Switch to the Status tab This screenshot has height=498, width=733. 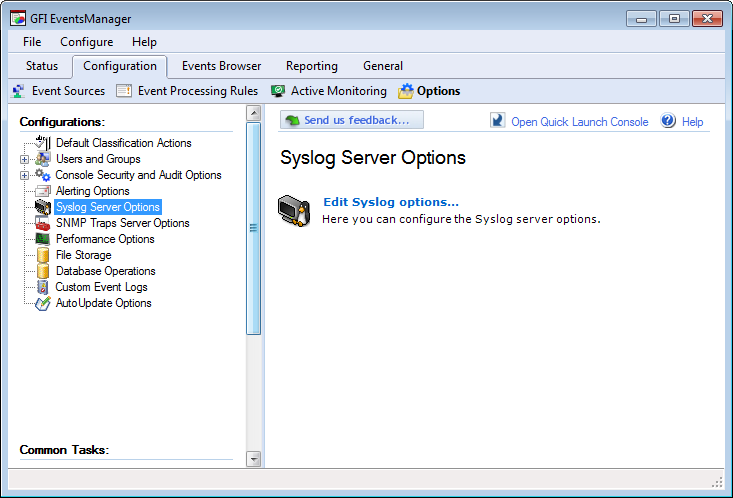[x=42, y=66]
